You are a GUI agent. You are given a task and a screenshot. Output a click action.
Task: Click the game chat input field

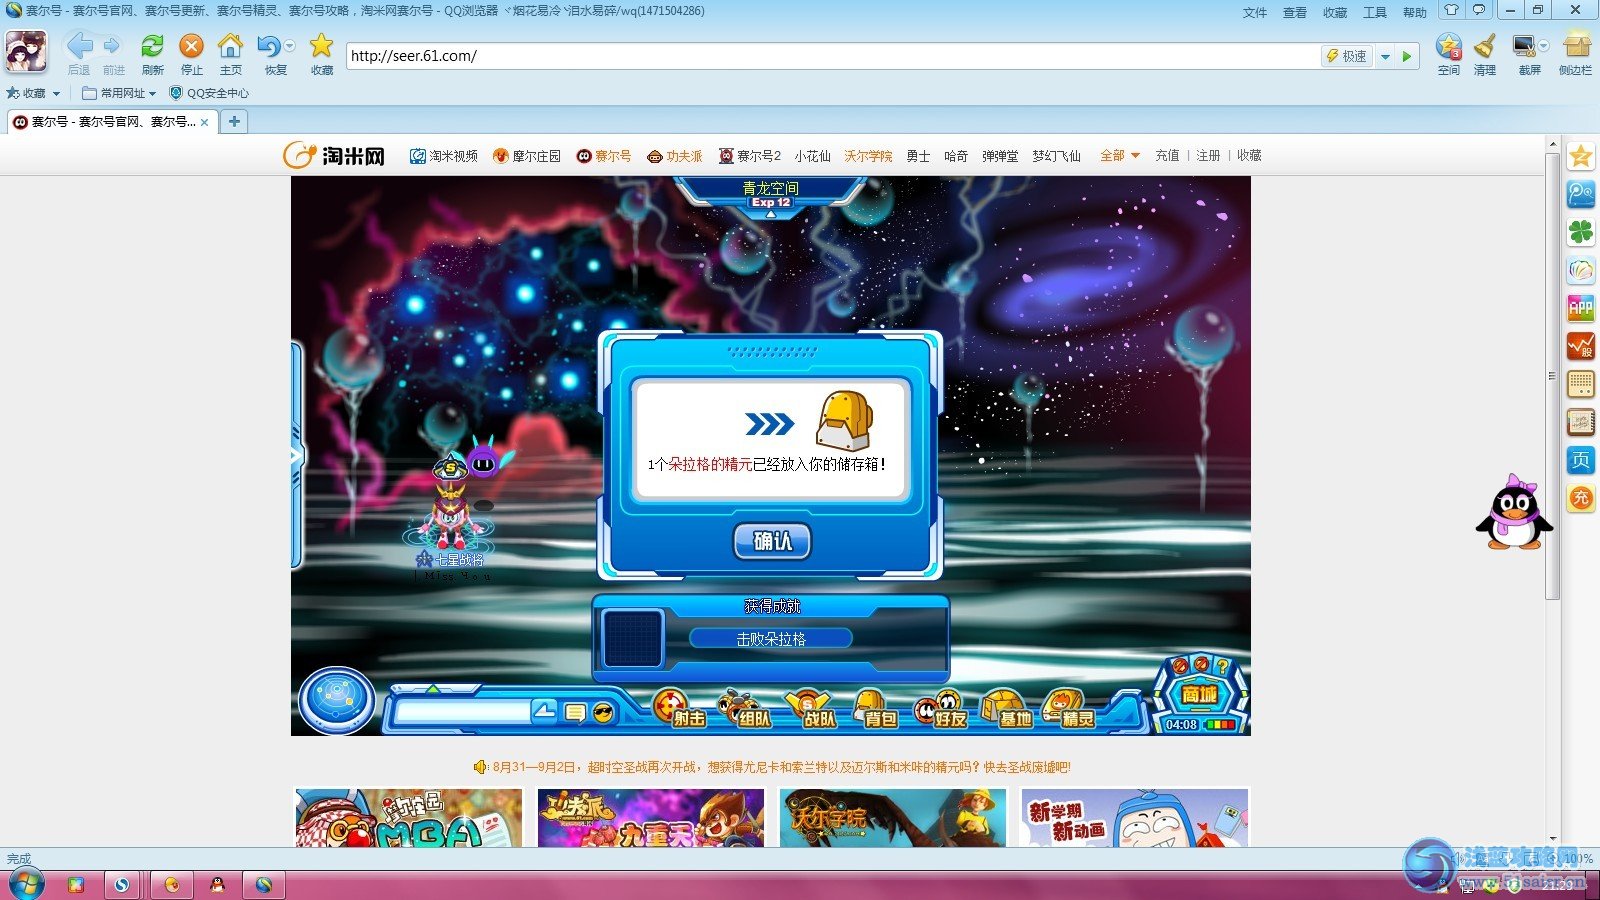(461, 711)
